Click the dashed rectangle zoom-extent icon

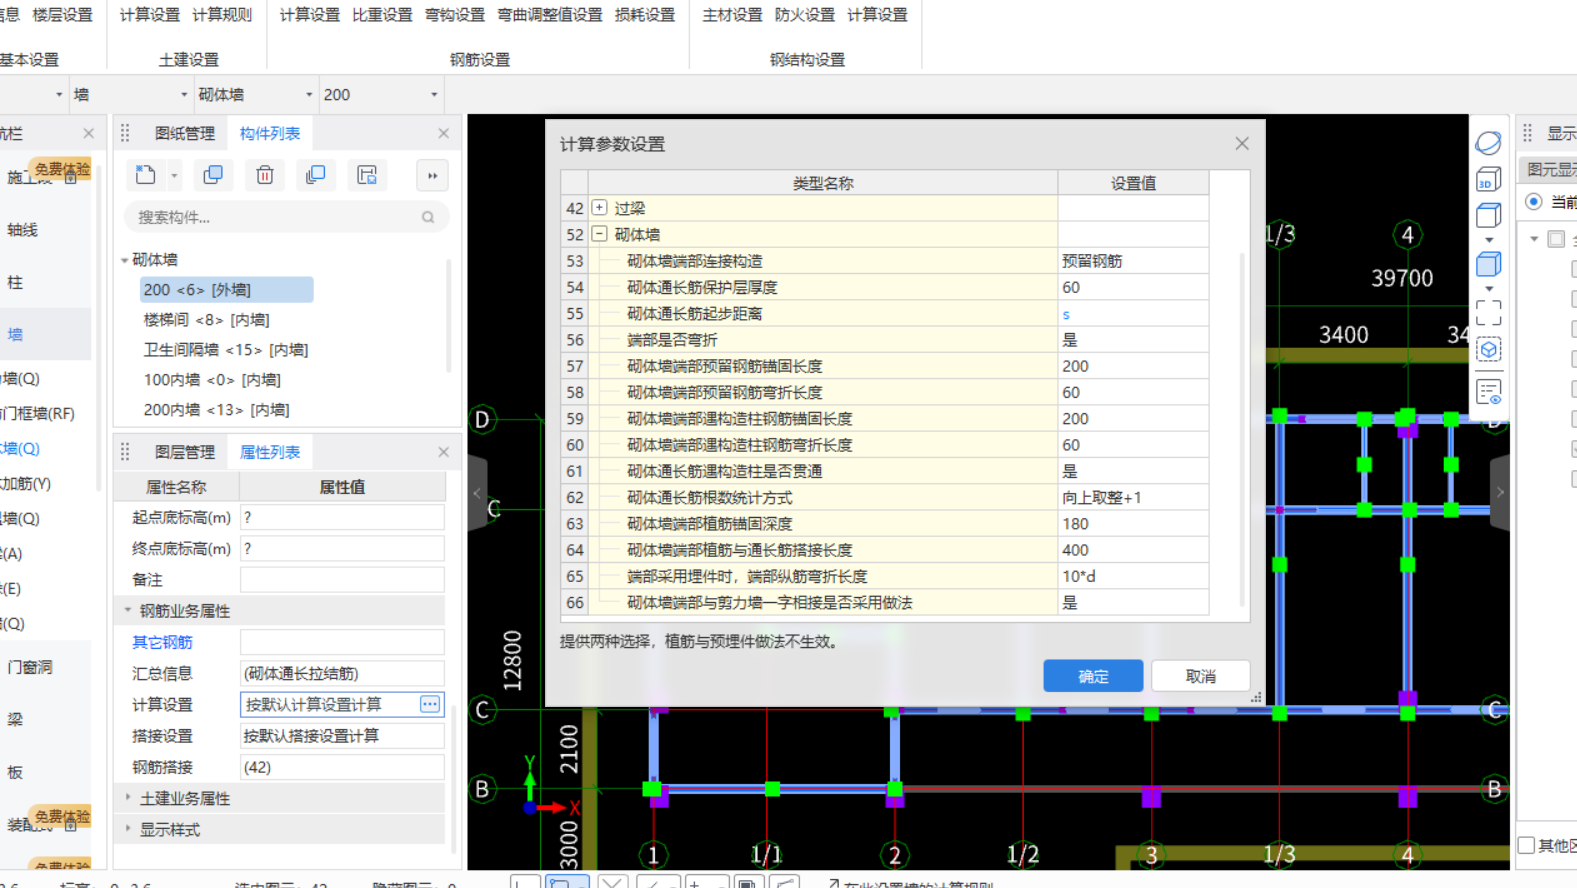(x=1488, y=313)
